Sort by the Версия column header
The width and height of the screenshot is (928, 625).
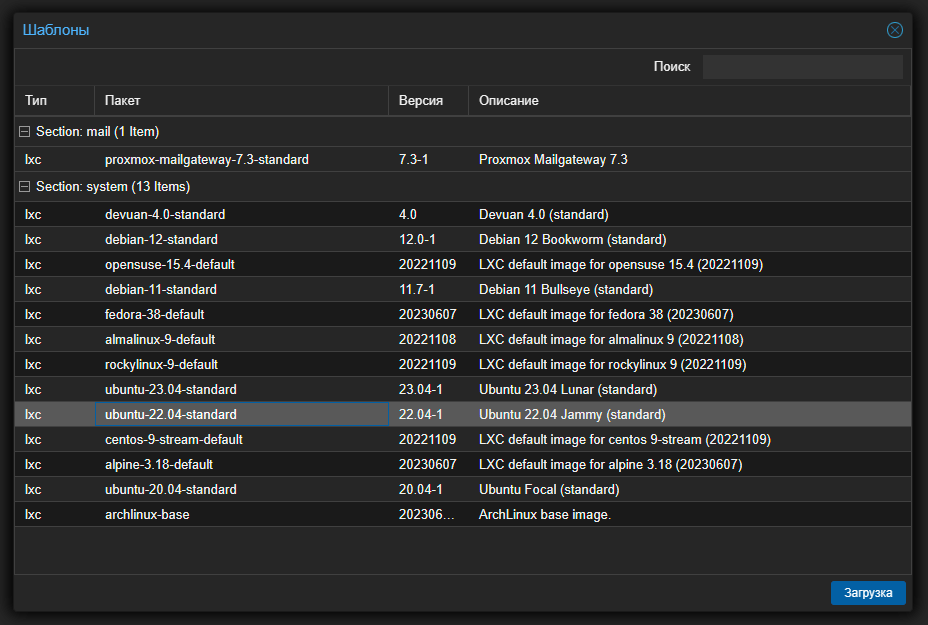pos(428,101)
